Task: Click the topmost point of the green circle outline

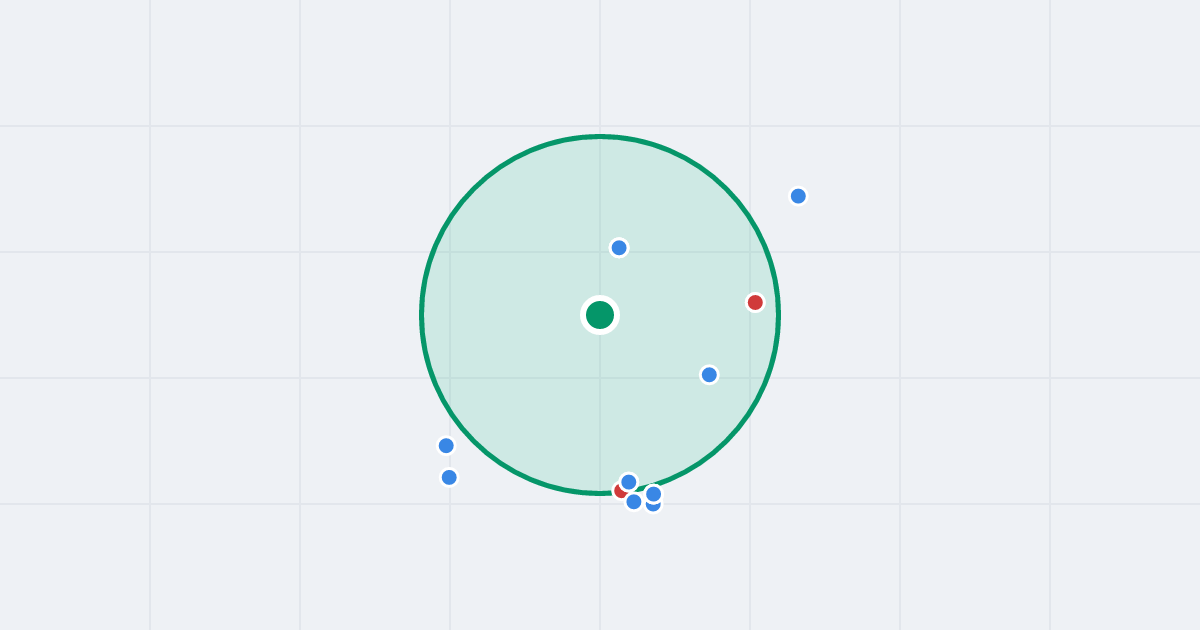Action: [600, 136]
